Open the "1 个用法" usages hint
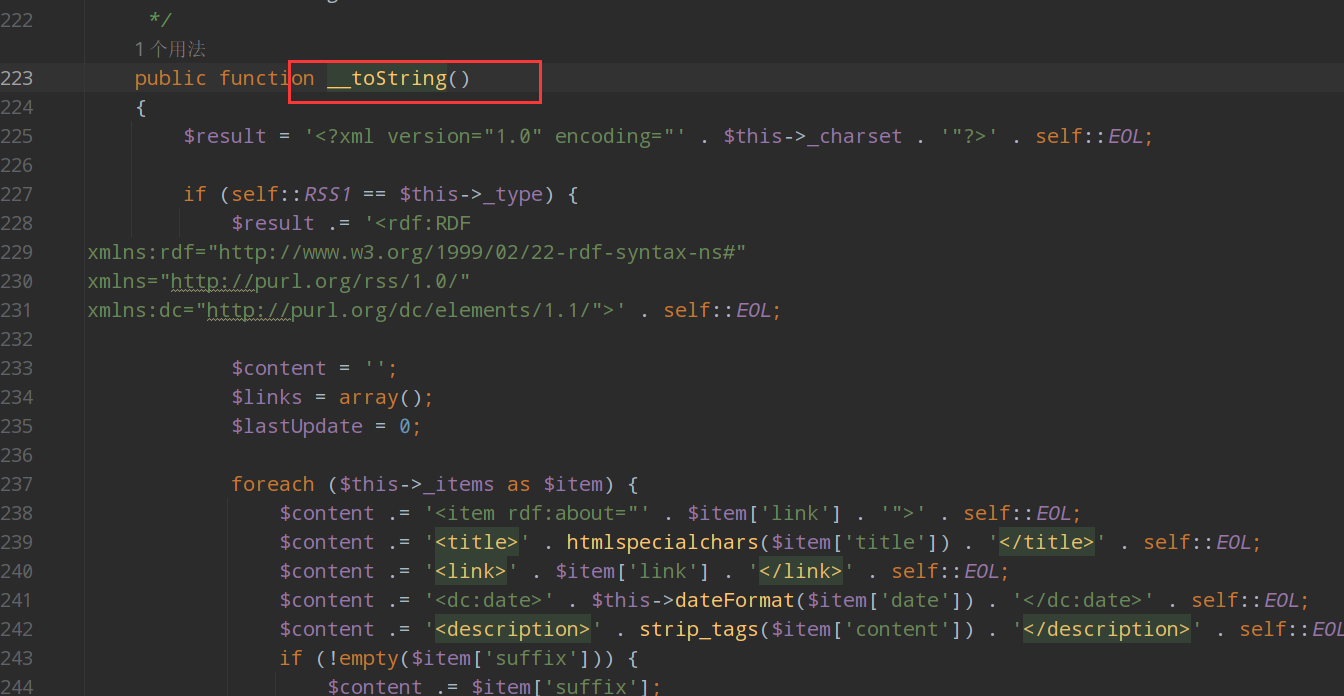 pos(170,49)
